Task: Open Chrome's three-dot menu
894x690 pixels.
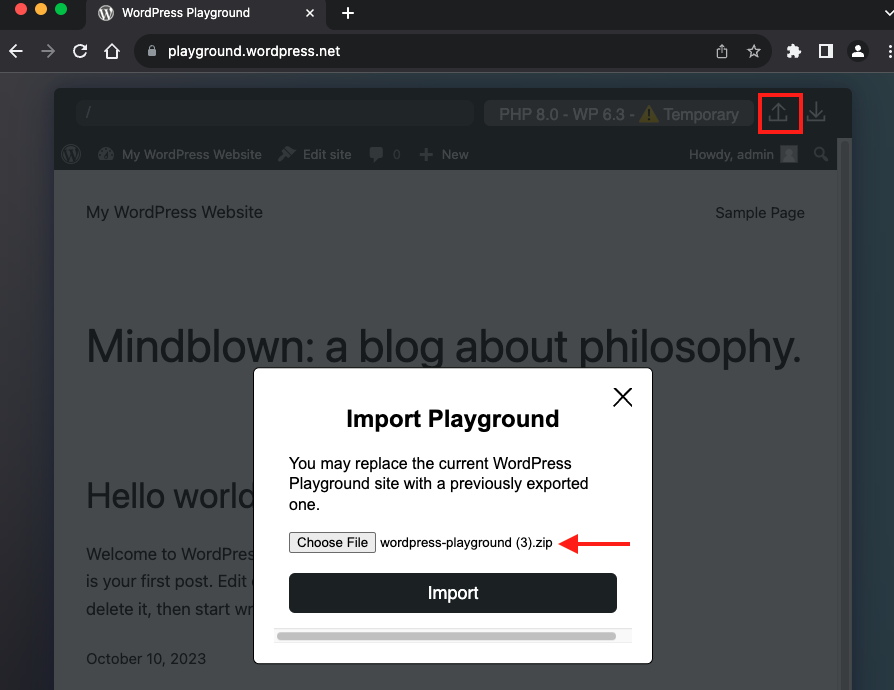Action: pyautogui.click(x=889, y=51)
